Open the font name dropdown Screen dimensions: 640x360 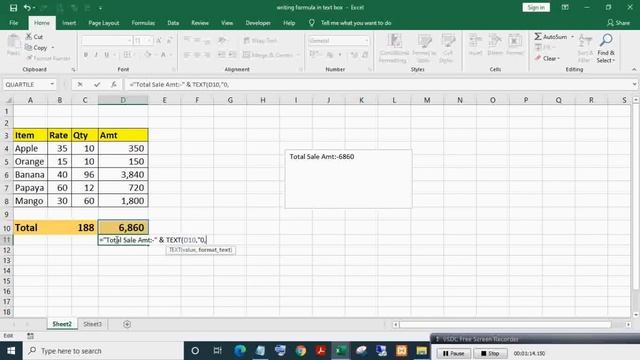point(129,41)
